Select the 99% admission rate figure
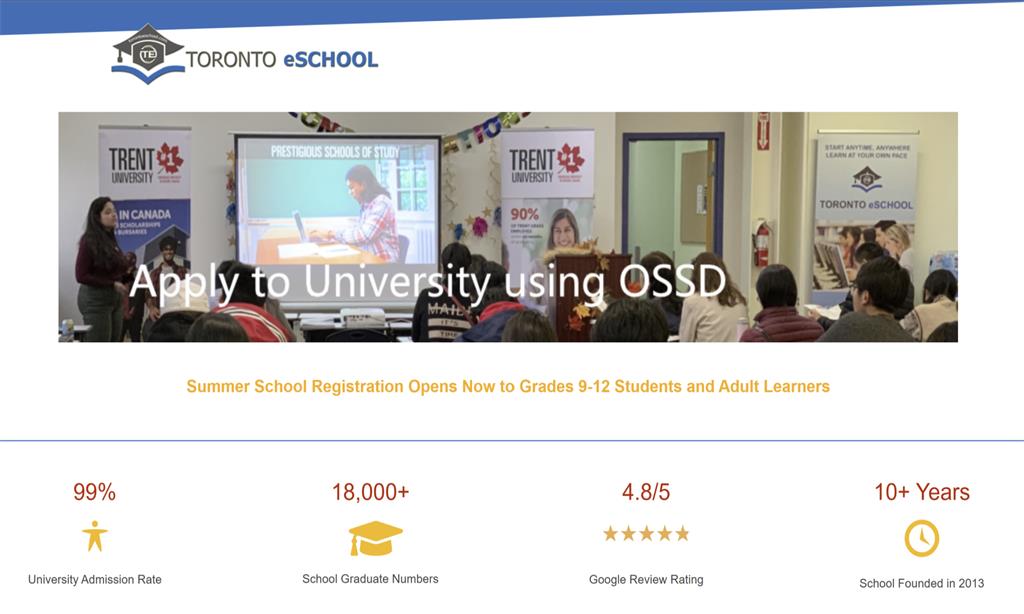Screen dimensions: 1024x614 tap(95, 492)
